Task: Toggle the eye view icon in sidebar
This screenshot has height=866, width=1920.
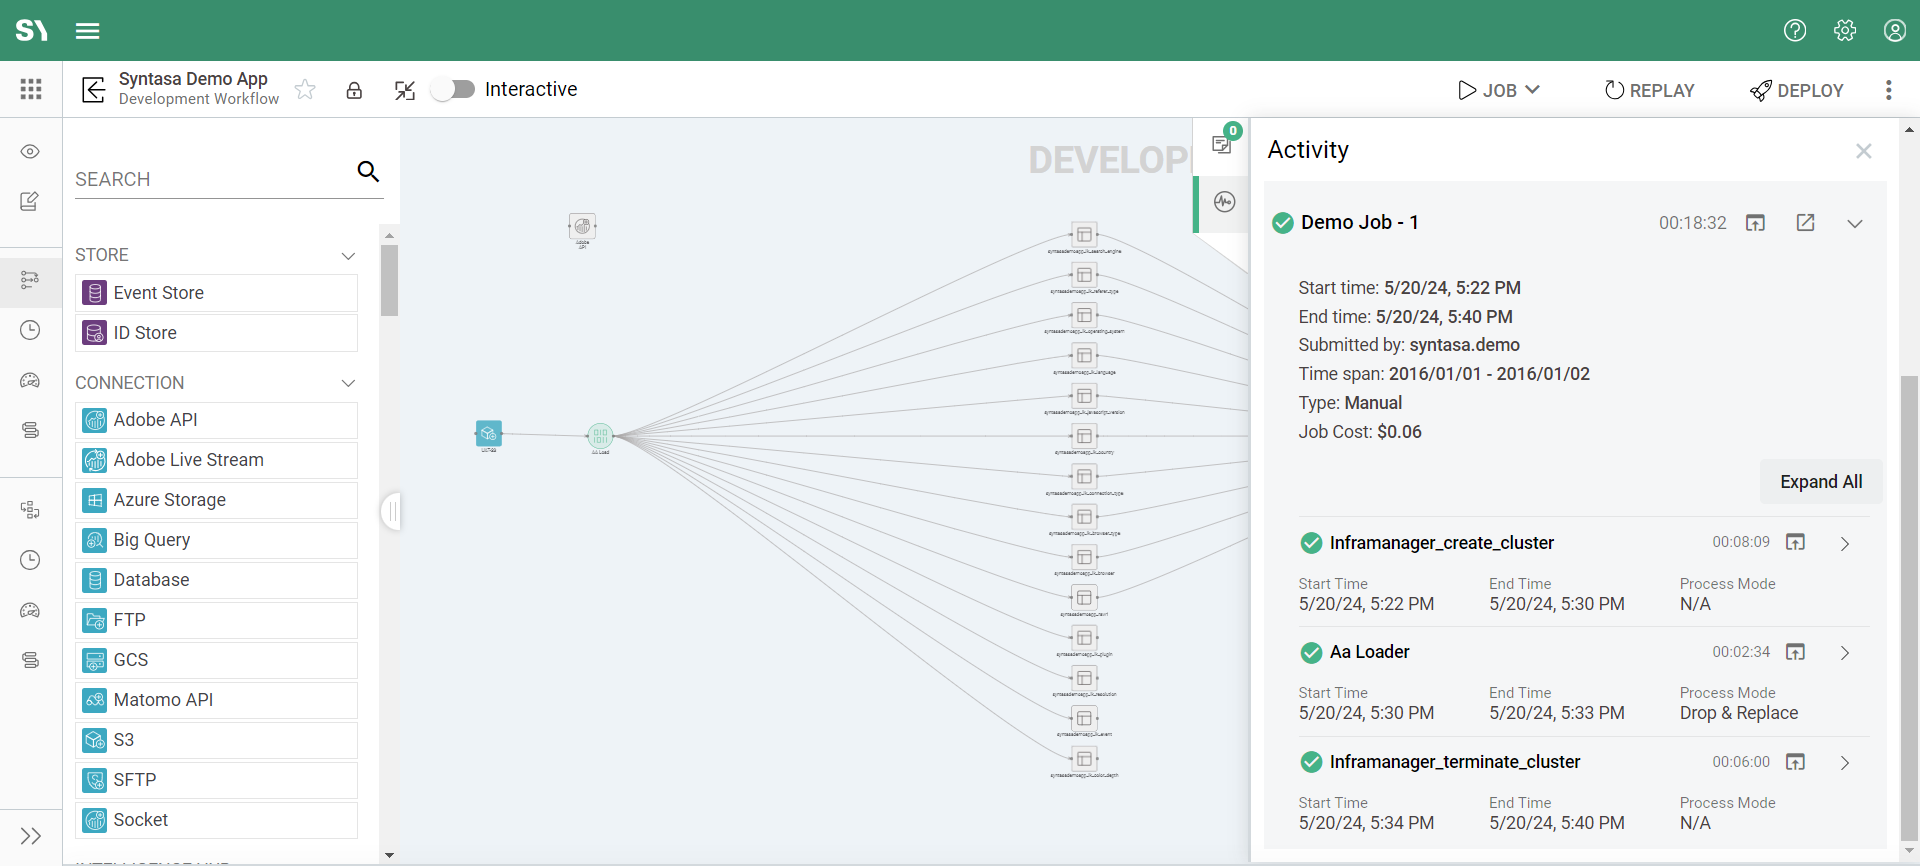Action: pos(31,152)
